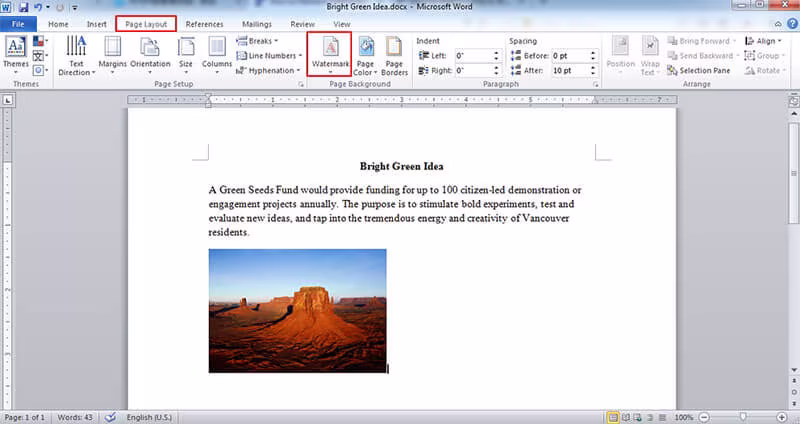The width and height of the screenshot is (800, 424).
Task: Open the Watermark gallery
Action: click(x=329, y=54)
